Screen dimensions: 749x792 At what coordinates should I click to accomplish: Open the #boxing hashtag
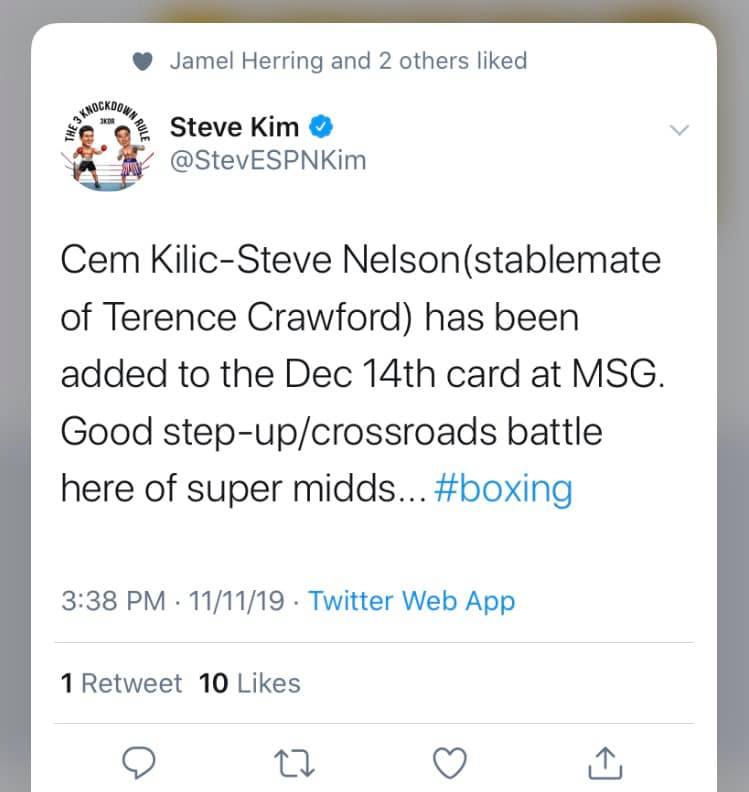click(504, 490)
